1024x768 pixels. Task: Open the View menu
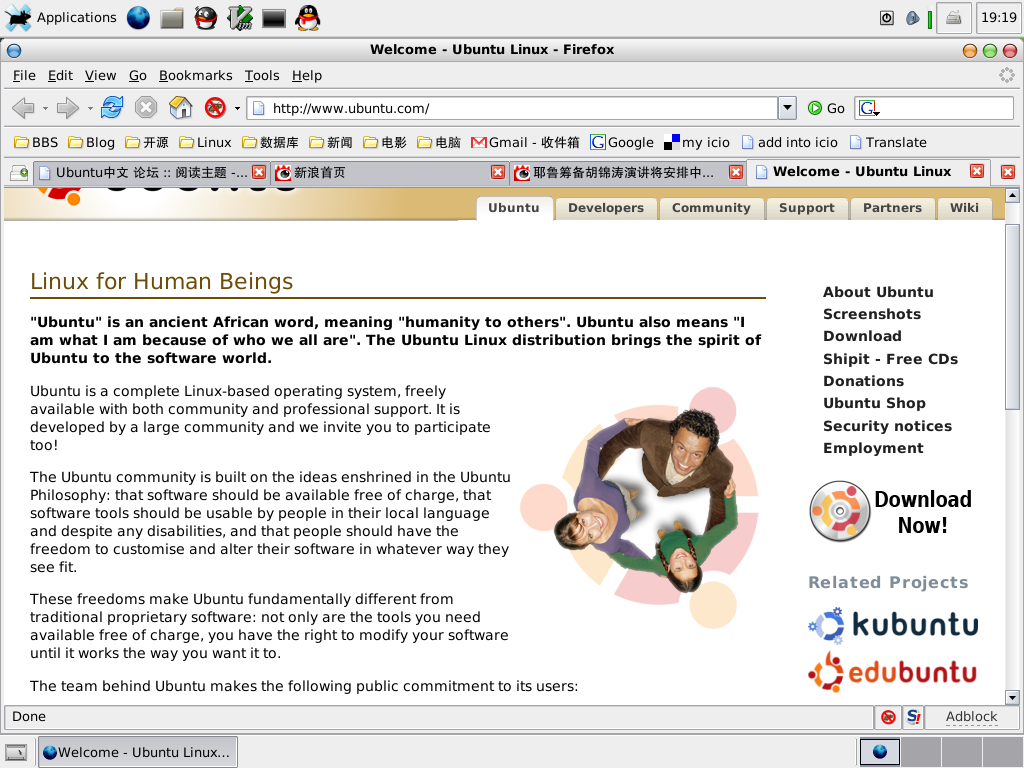click(x=100, y=76)
